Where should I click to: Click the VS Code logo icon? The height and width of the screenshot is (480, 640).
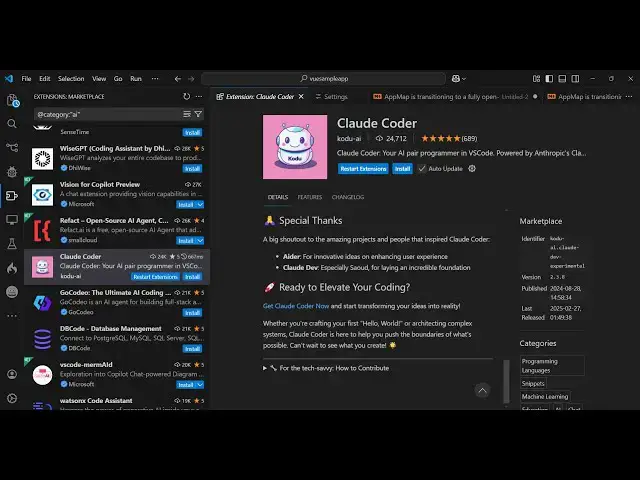point(9,79)
